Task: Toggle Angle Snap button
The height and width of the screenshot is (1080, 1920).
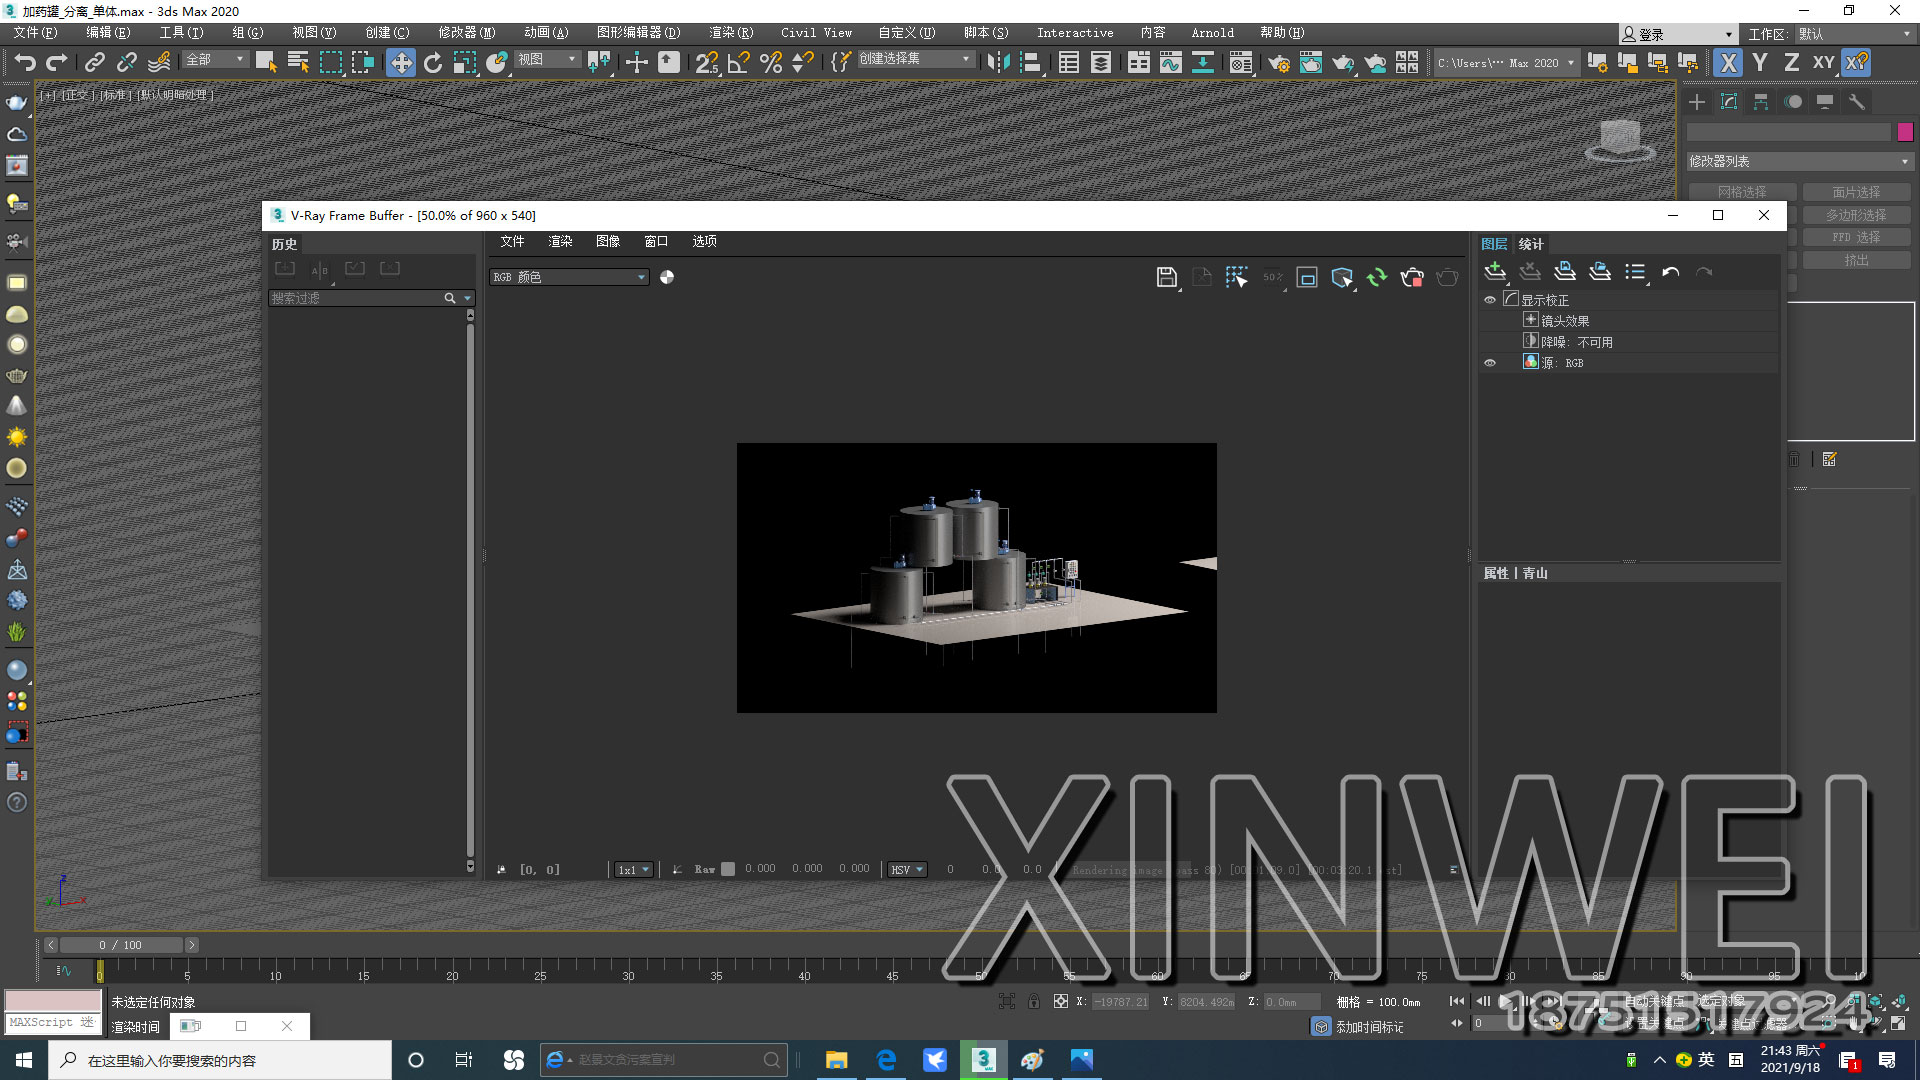Action: pos(739,62)
